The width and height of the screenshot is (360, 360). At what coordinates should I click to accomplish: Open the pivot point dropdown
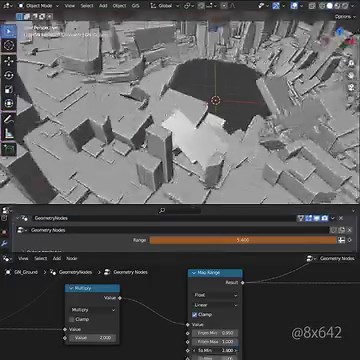click(189, 6)
